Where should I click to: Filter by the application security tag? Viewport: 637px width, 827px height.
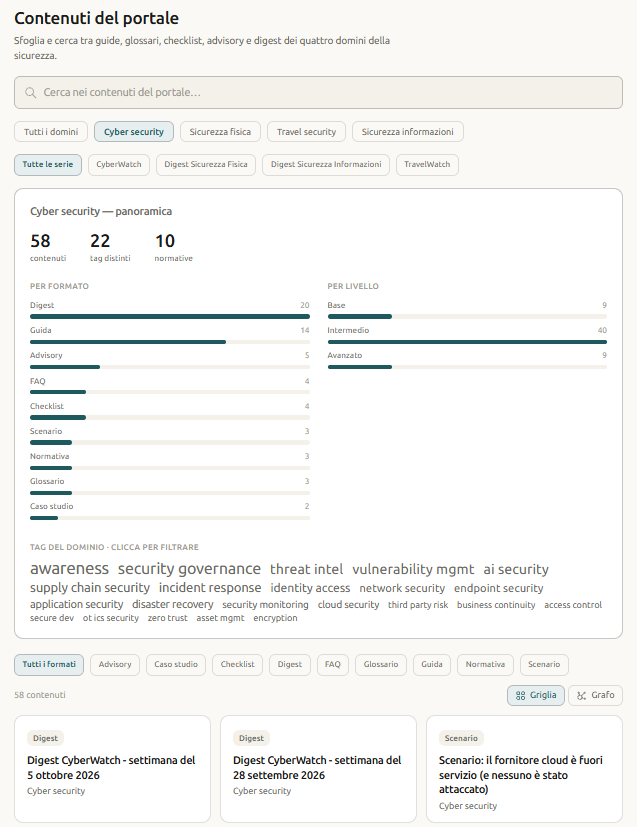tap(76, 604)
